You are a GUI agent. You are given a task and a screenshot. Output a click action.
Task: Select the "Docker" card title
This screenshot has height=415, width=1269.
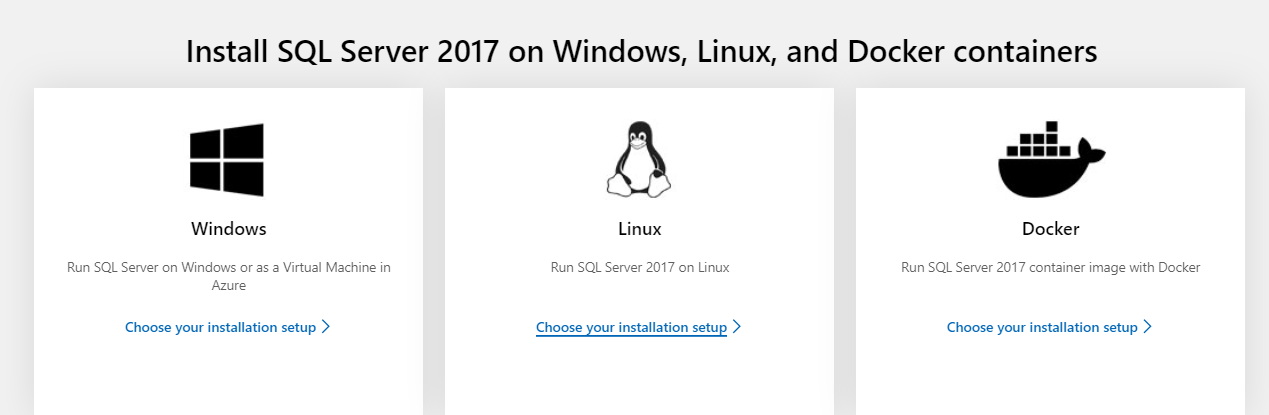[x=1051, y=229]
